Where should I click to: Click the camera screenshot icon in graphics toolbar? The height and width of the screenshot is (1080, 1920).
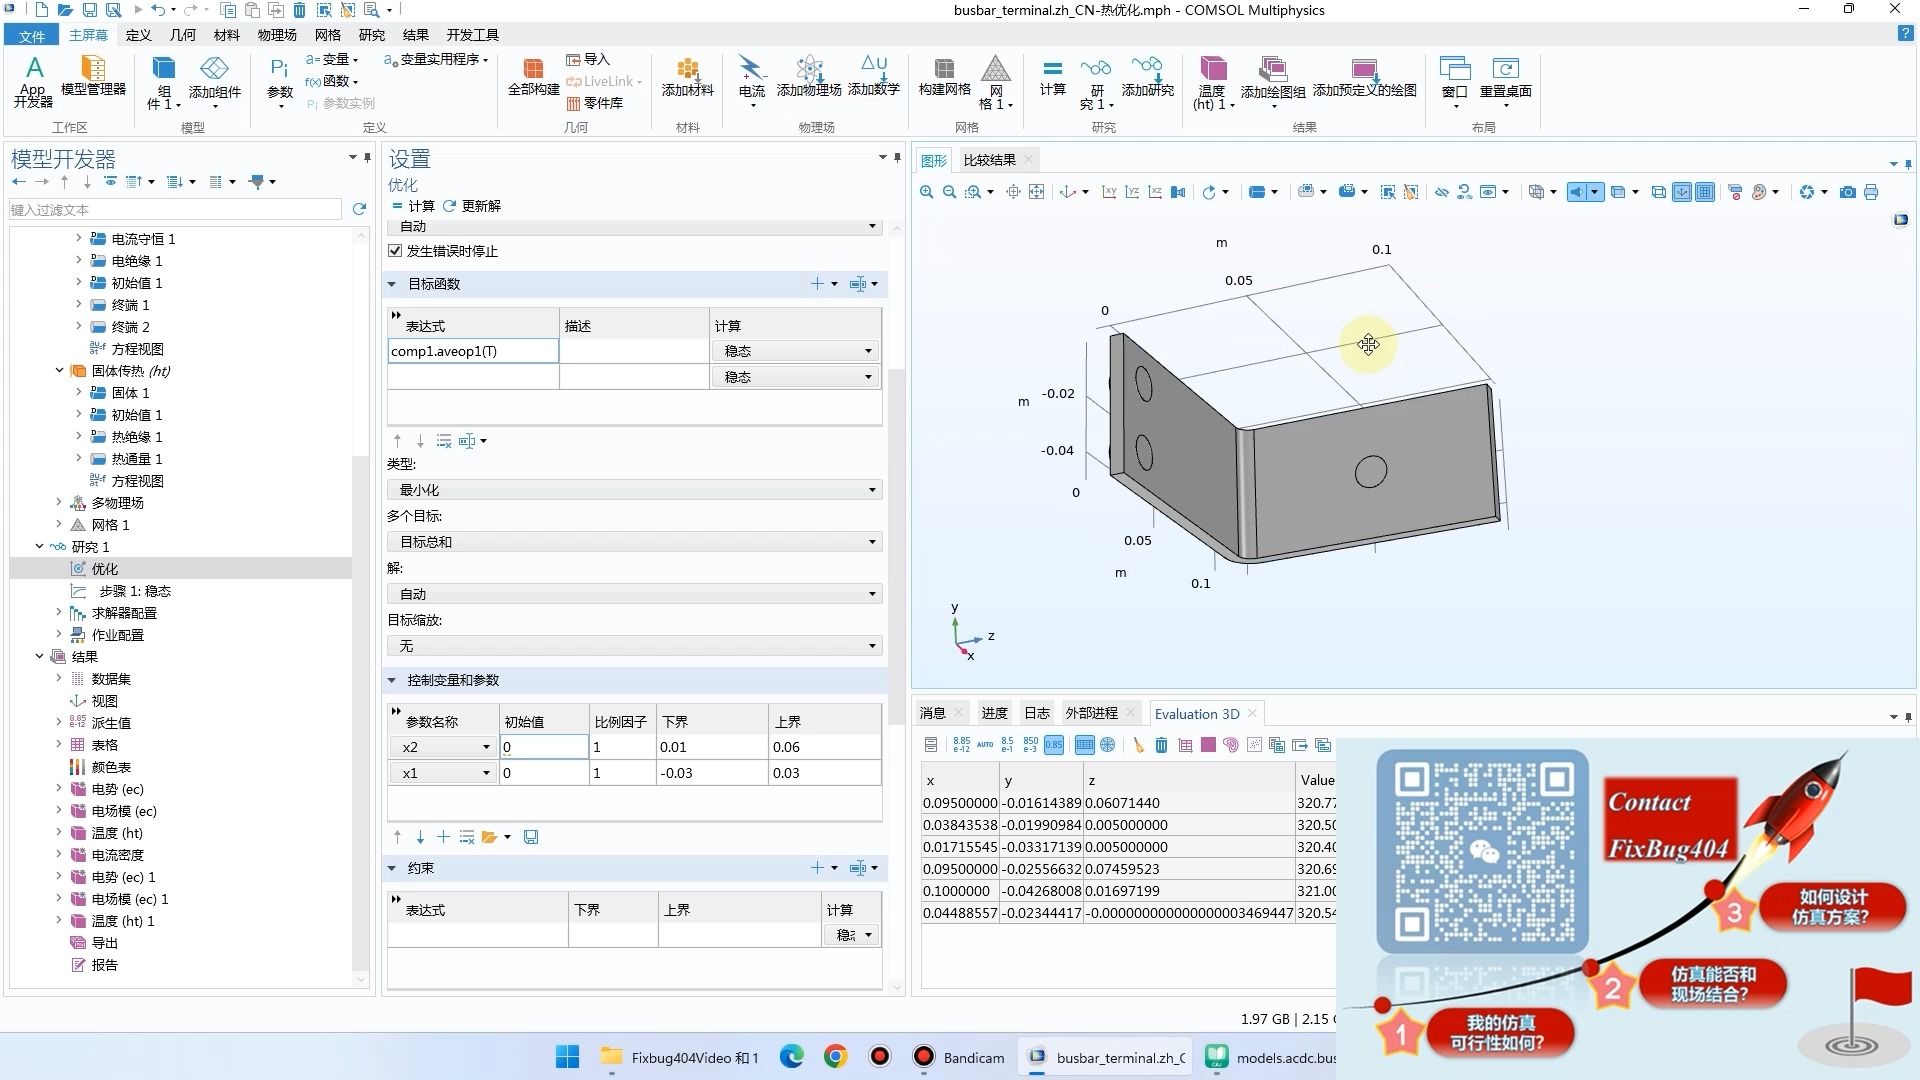coord(1847,192)
